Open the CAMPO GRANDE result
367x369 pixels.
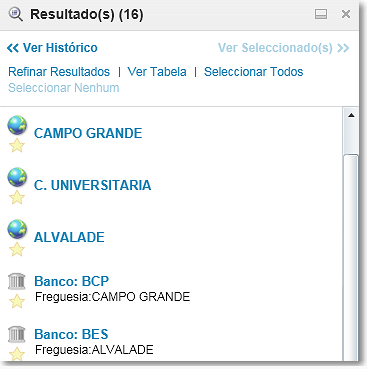pyautogui.click(x=88, y=133)
